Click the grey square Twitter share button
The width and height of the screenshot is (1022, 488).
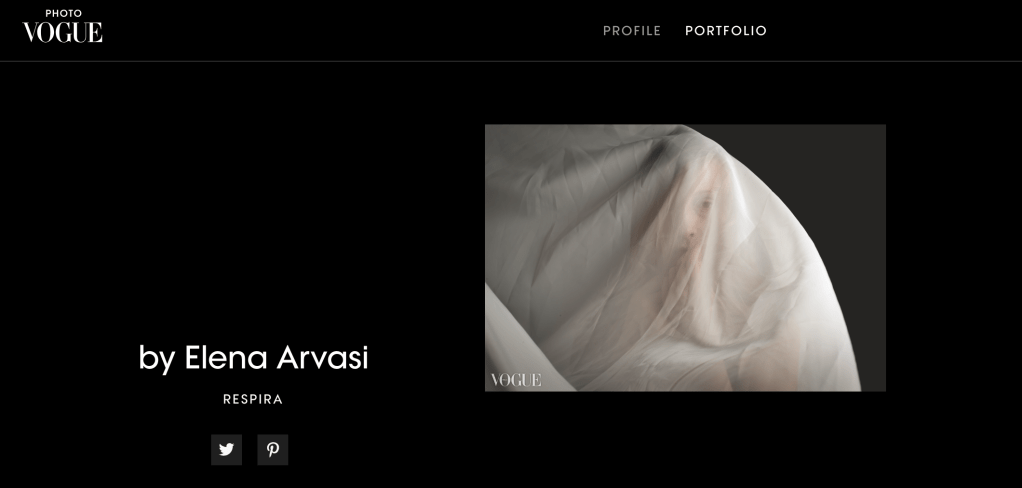pos(226,450)
